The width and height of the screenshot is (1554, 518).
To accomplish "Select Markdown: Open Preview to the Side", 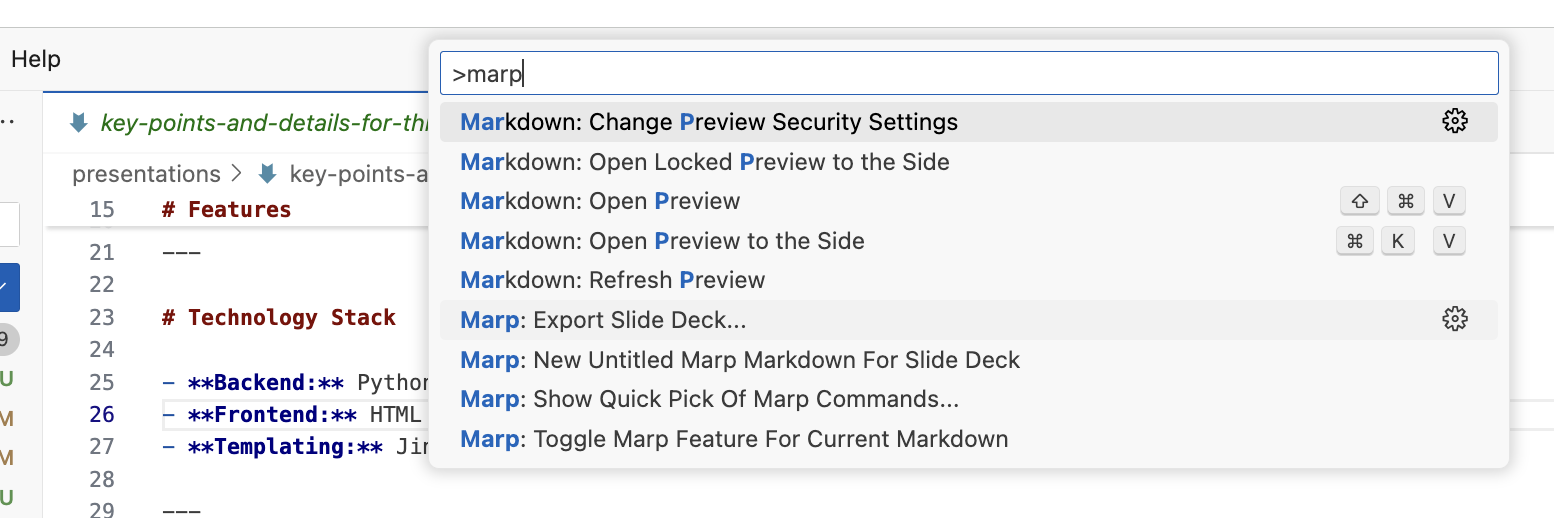I will 662,241.
